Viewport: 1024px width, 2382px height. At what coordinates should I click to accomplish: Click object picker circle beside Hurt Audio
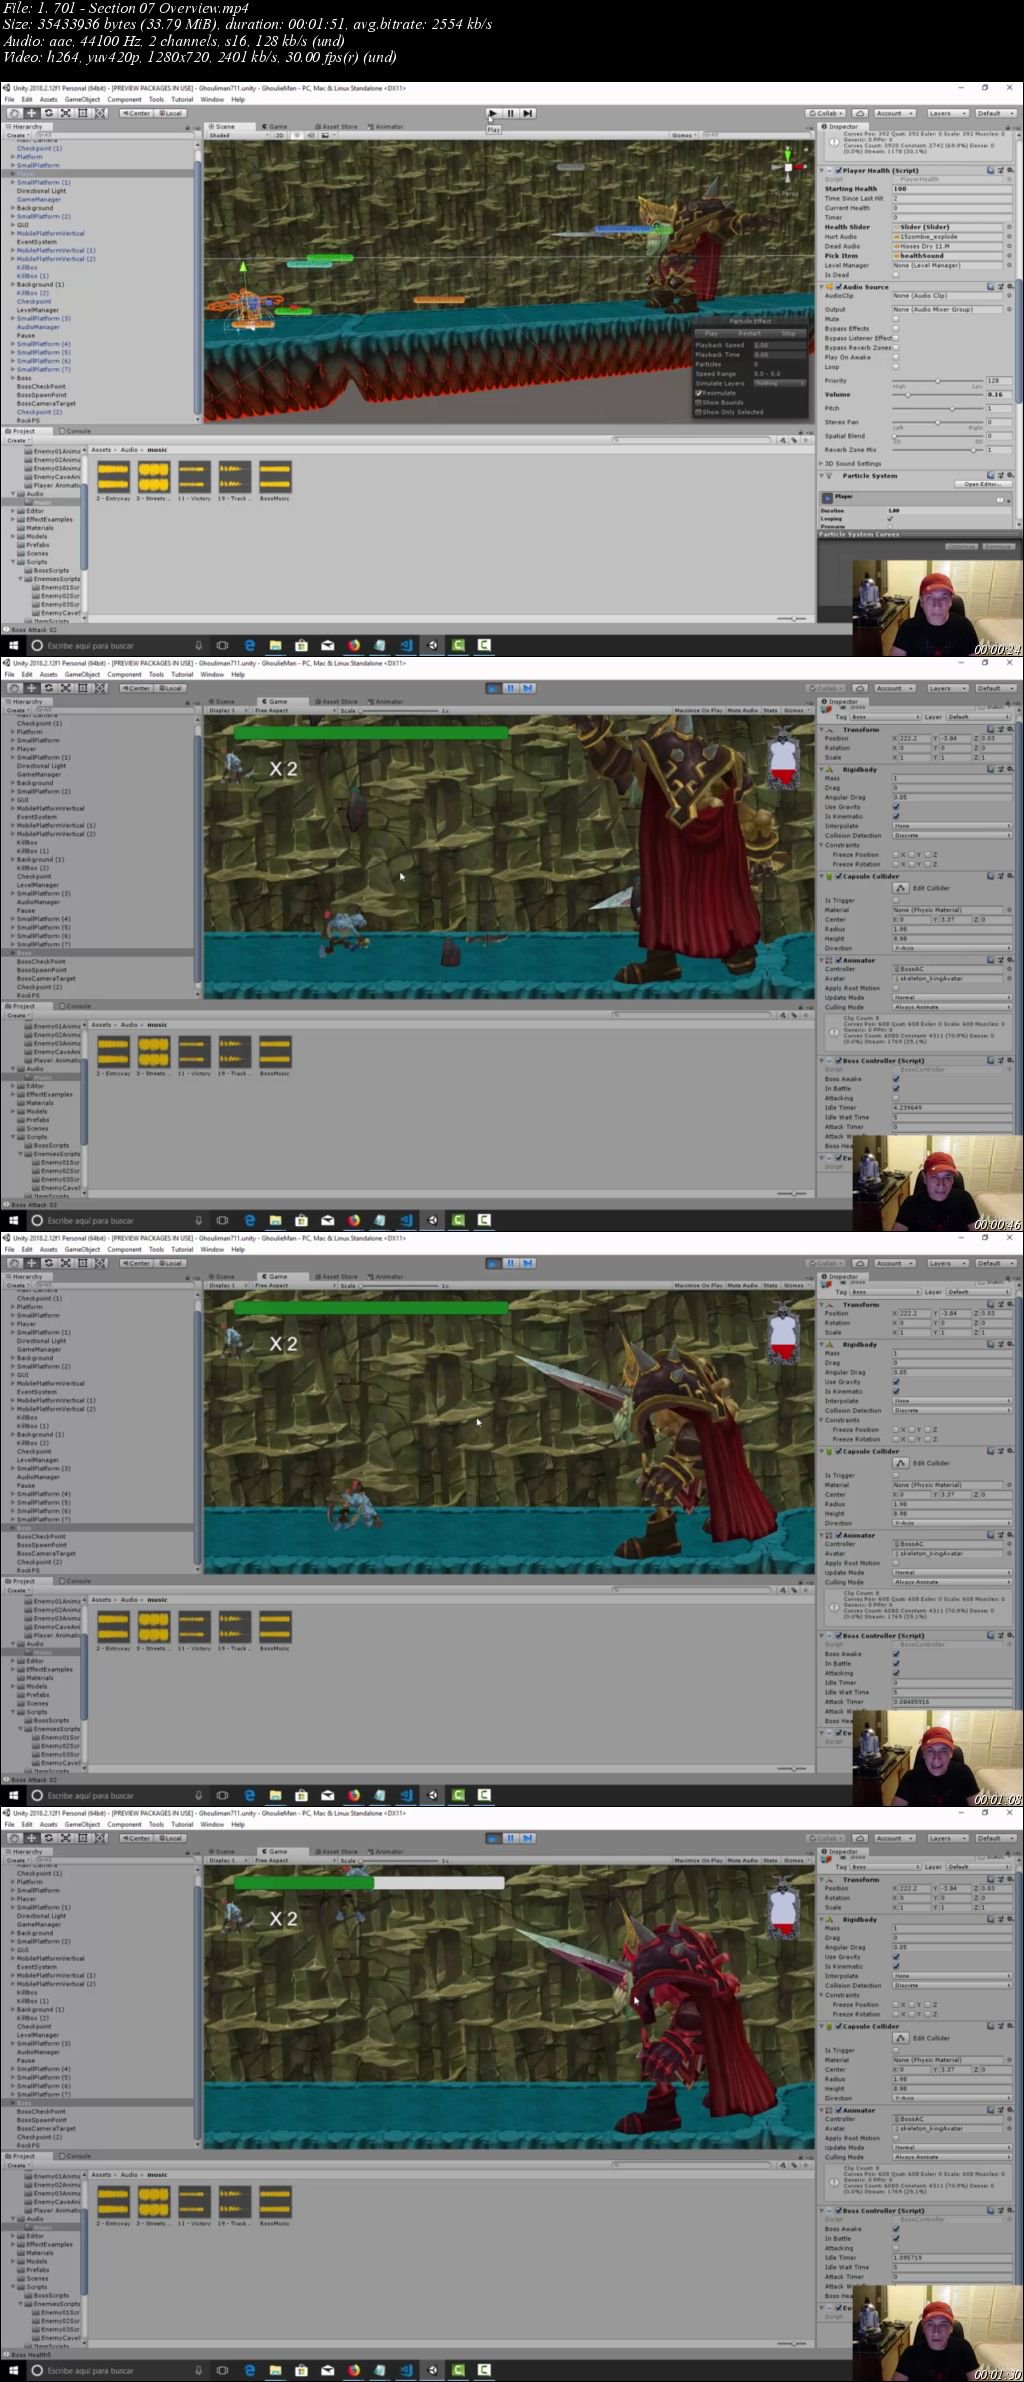point(1008,237)
